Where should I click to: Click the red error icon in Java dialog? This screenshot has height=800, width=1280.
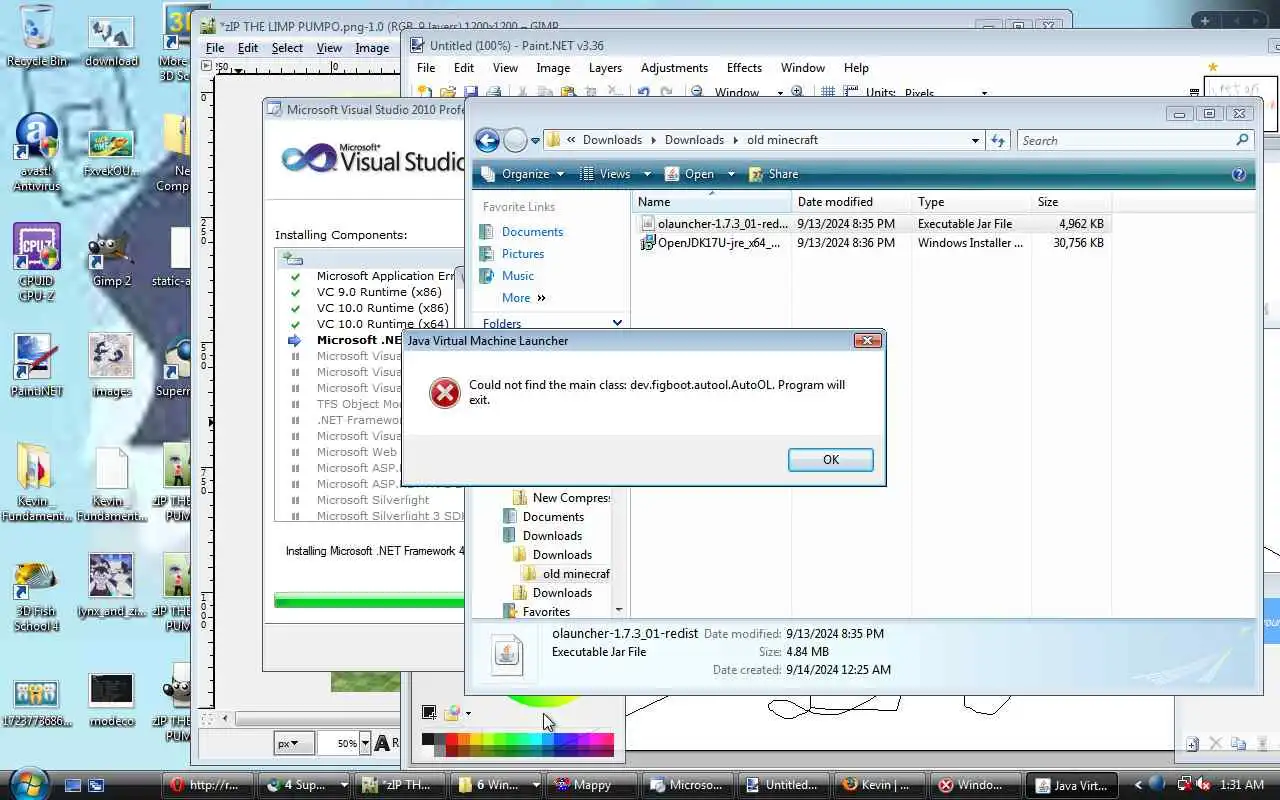[x=444, y=393]
